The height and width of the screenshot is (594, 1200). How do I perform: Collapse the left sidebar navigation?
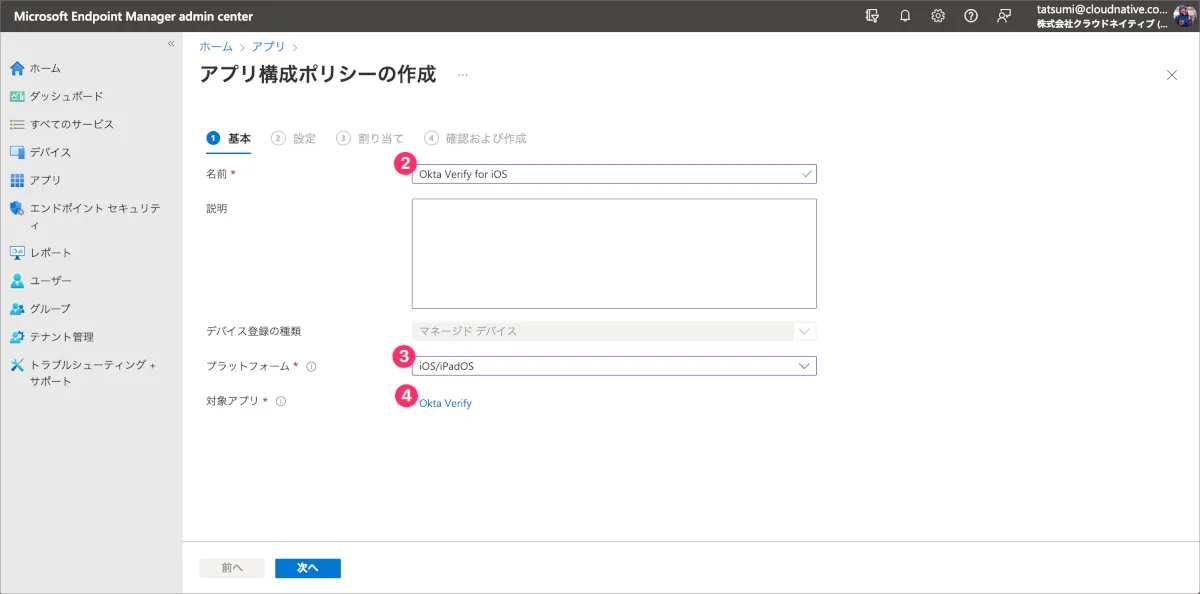[x=171, y=44]
